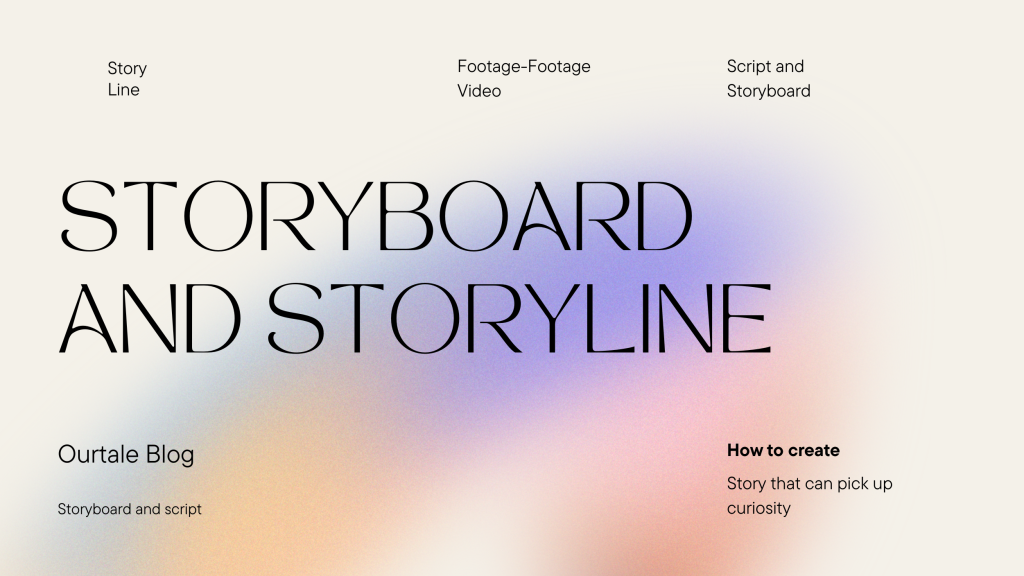Click the "Story Line" label top left
This screenshot has width=1024, height=576.
pos(125,78)
